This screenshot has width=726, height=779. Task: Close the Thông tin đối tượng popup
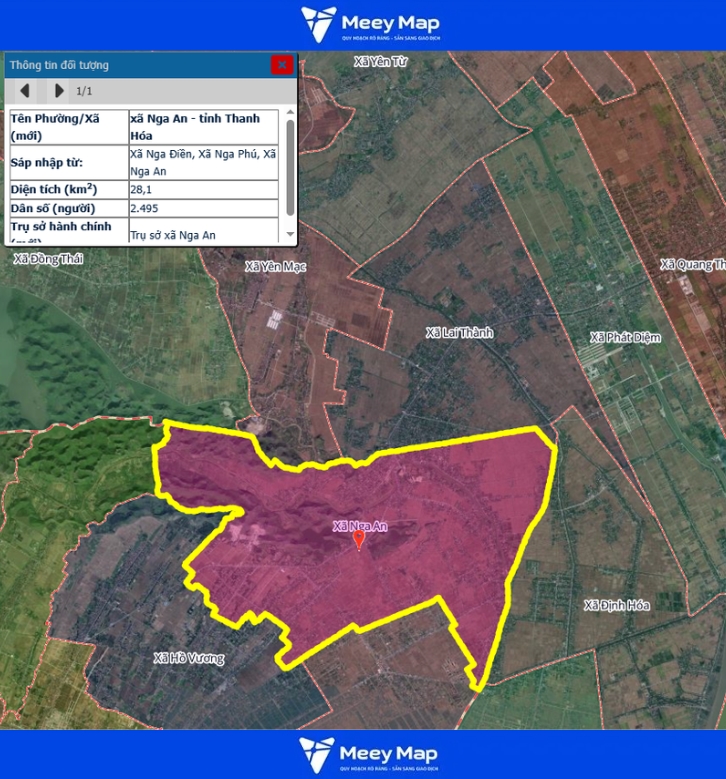tap(282, 65)
